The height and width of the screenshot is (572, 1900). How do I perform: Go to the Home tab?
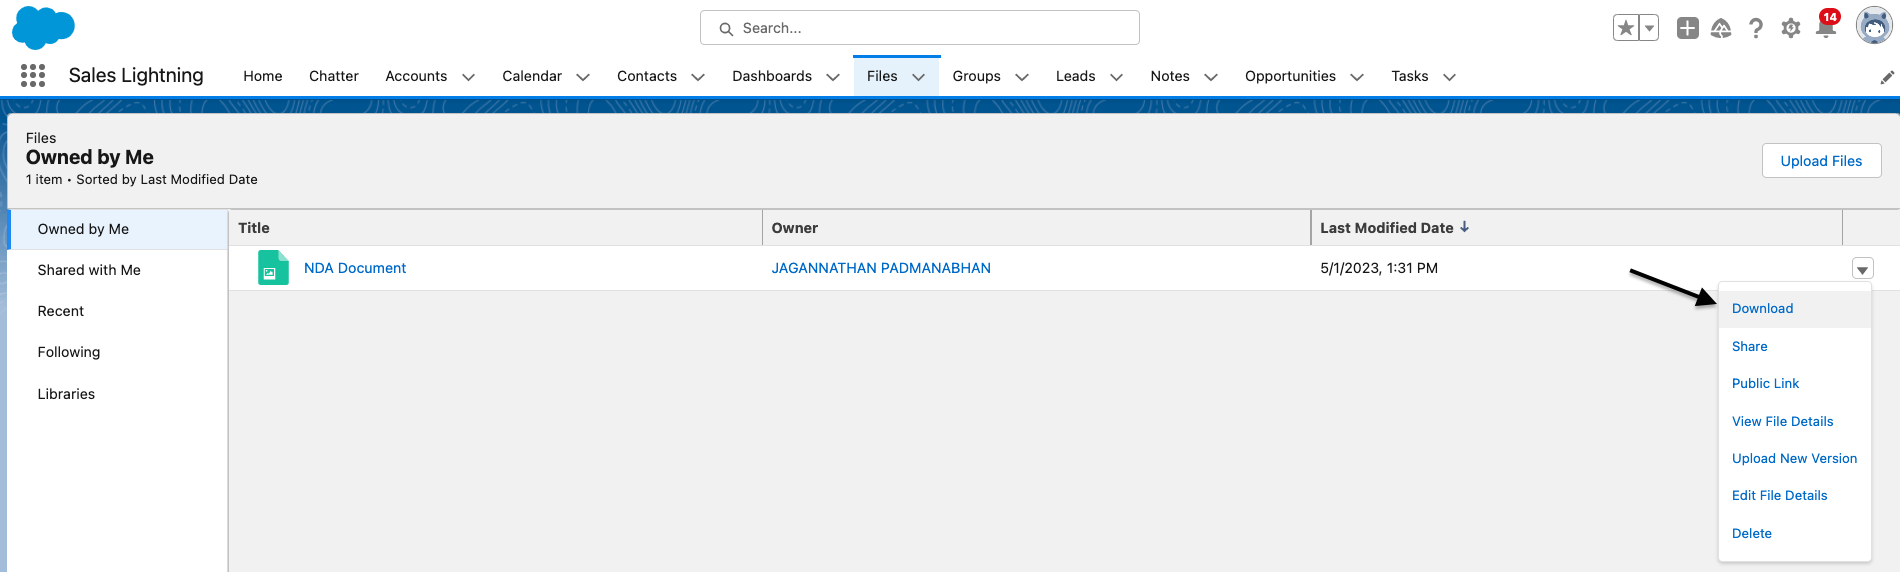point(263,76)
